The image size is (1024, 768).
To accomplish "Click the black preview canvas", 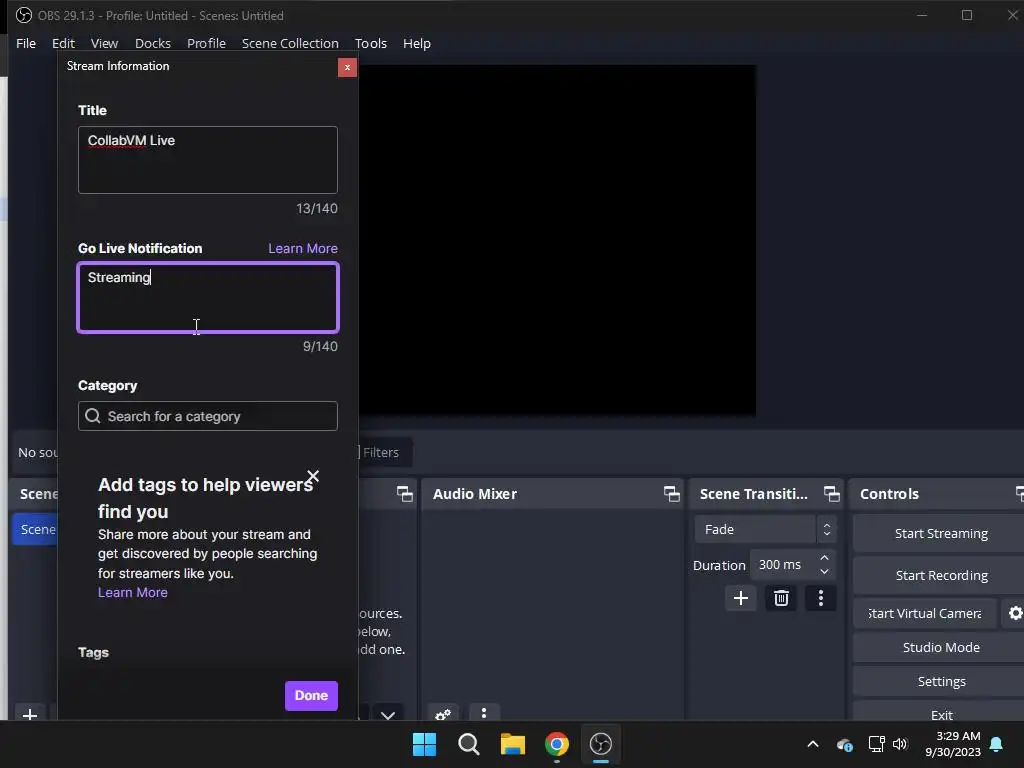I will (x=557, y=239).
